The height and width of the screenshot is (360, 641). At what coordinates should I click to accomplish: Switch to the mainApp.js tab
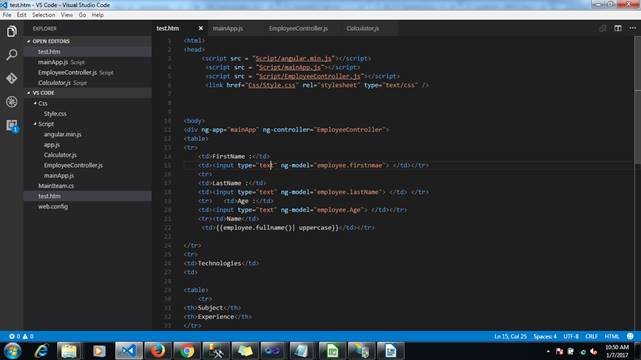click(x=228, y=28)
